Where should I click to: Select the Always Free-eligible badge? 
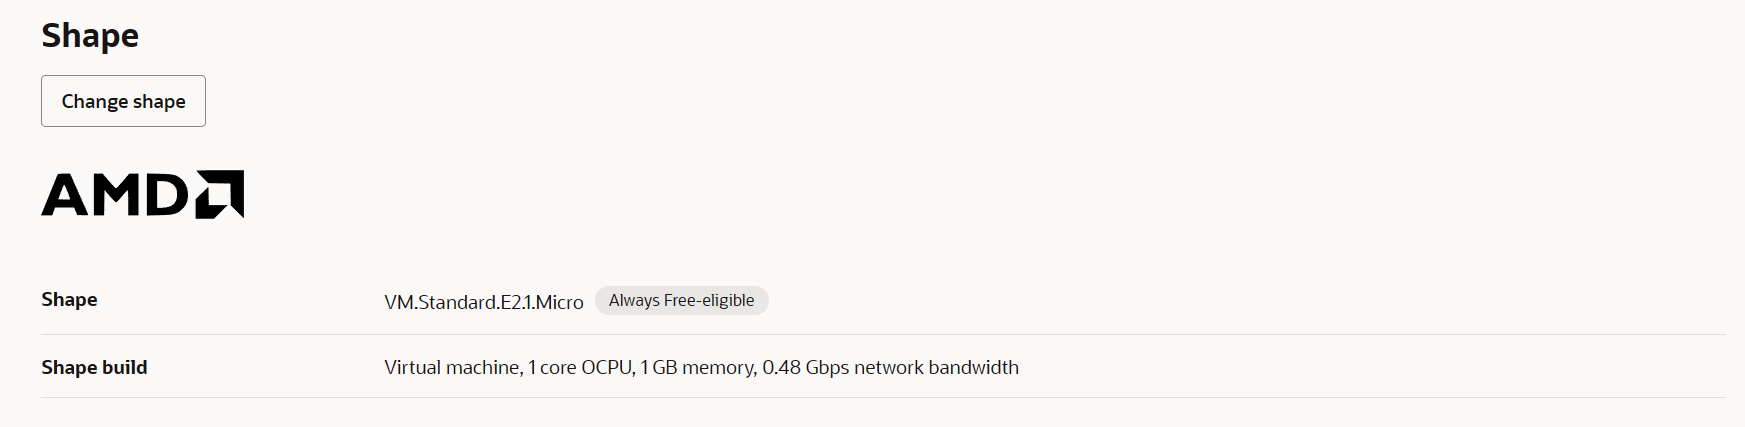tap(682, 300)
